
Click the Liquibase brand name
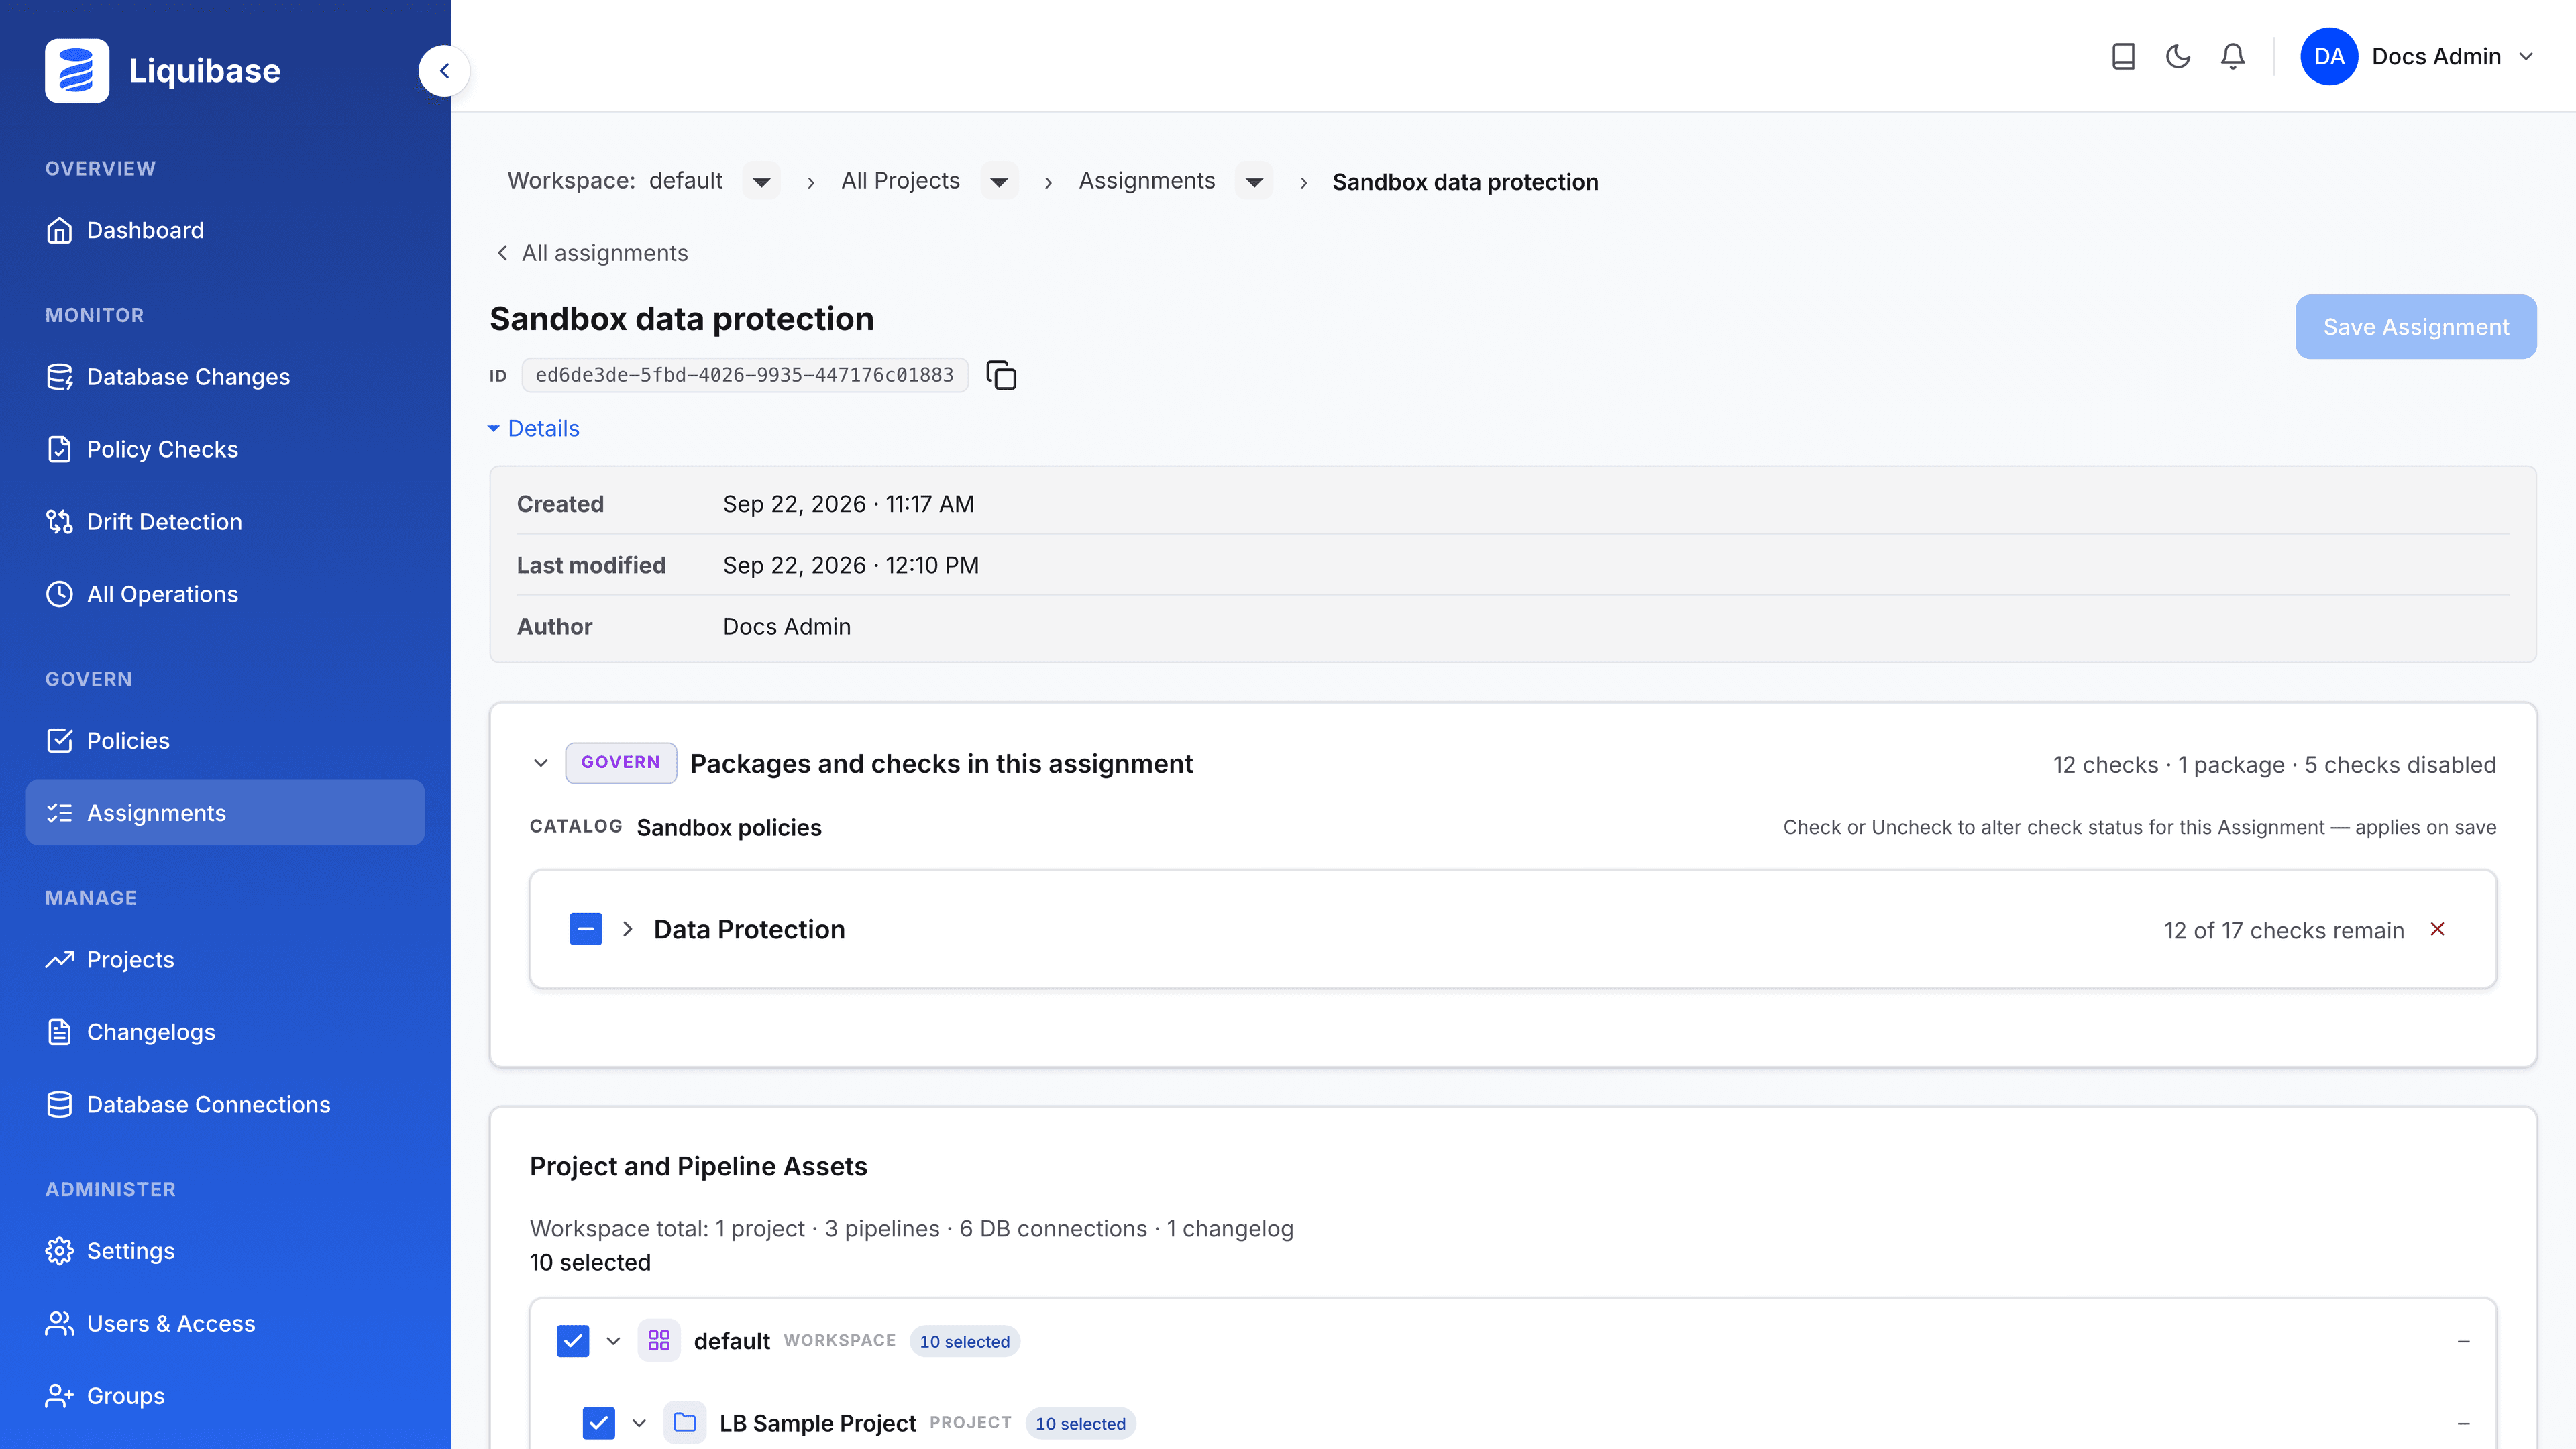[205, 71]
